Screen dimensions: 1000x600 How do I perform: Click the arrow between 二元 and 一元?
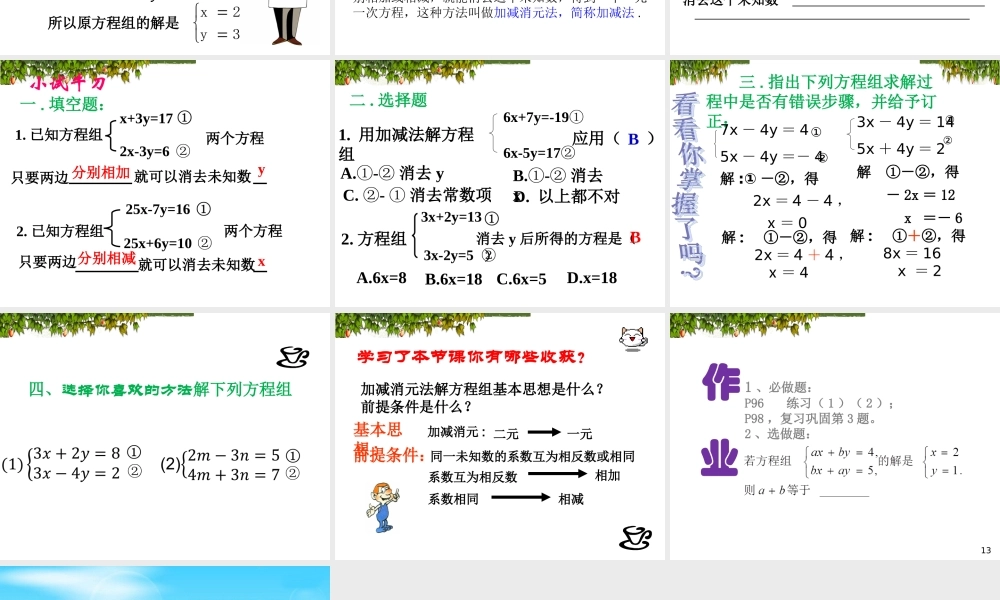coord(544,432)
